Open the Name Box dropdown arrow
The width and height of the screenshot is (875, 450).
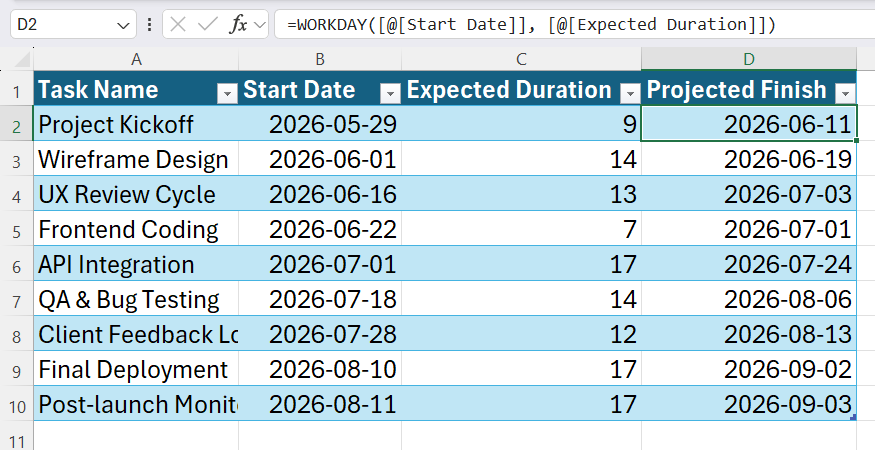pos(123,25)
